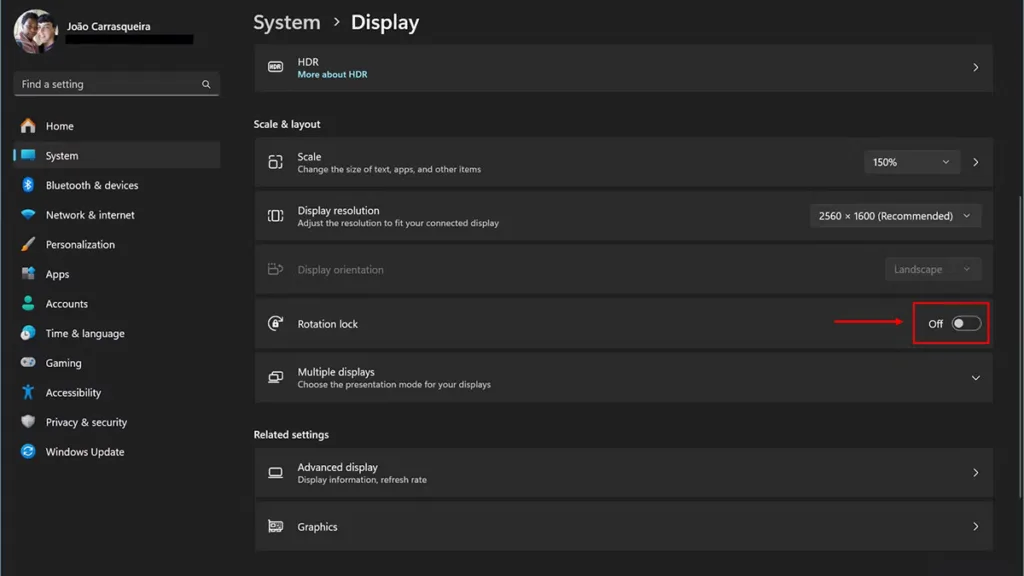Screen dimensions: 1024x576
Task: Click 'Adjust the resolution' description text
Action: [398, 223]
